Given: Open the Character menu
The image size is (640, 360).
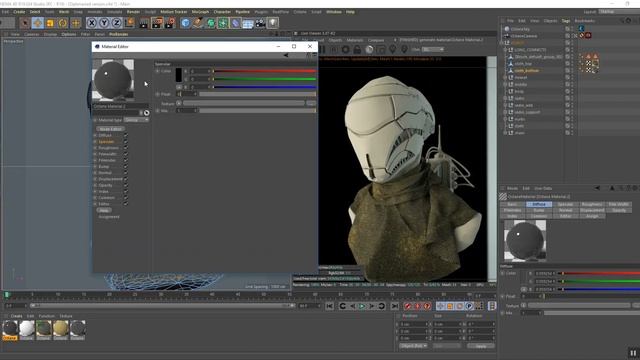Looking at the screenshot, I should click(222, 12).
